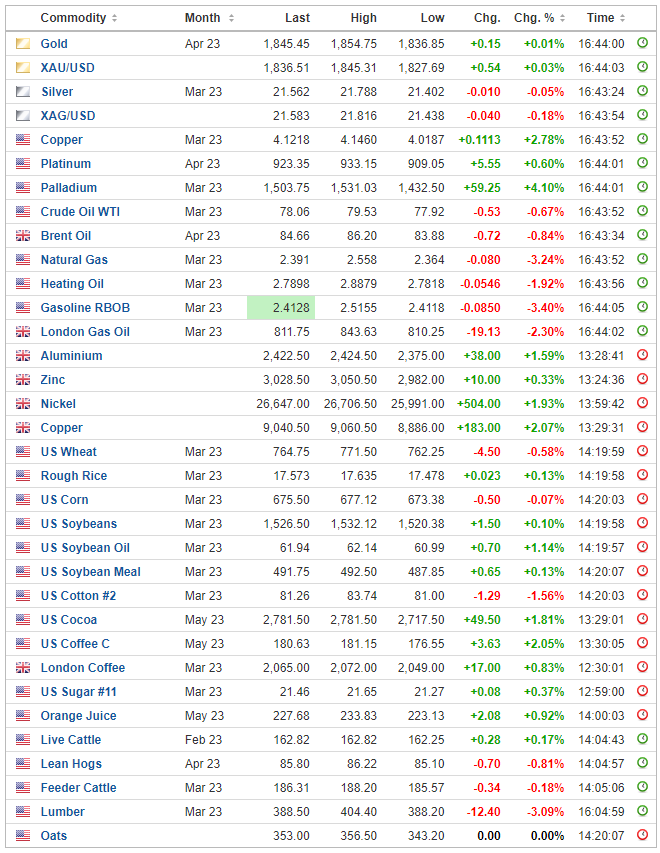
Task: Open US Cotton #2 link
Action: coord(78,596)
